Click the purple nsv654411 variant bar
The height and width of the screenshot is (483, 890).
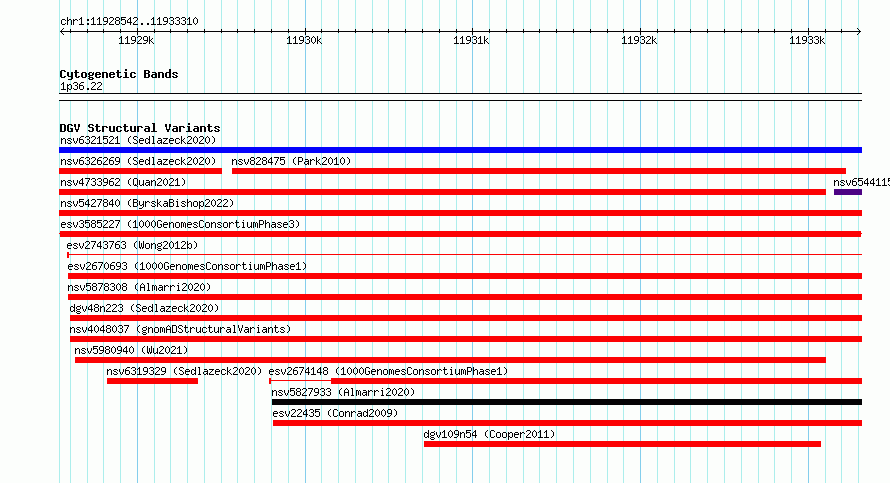tap(848, 192)
